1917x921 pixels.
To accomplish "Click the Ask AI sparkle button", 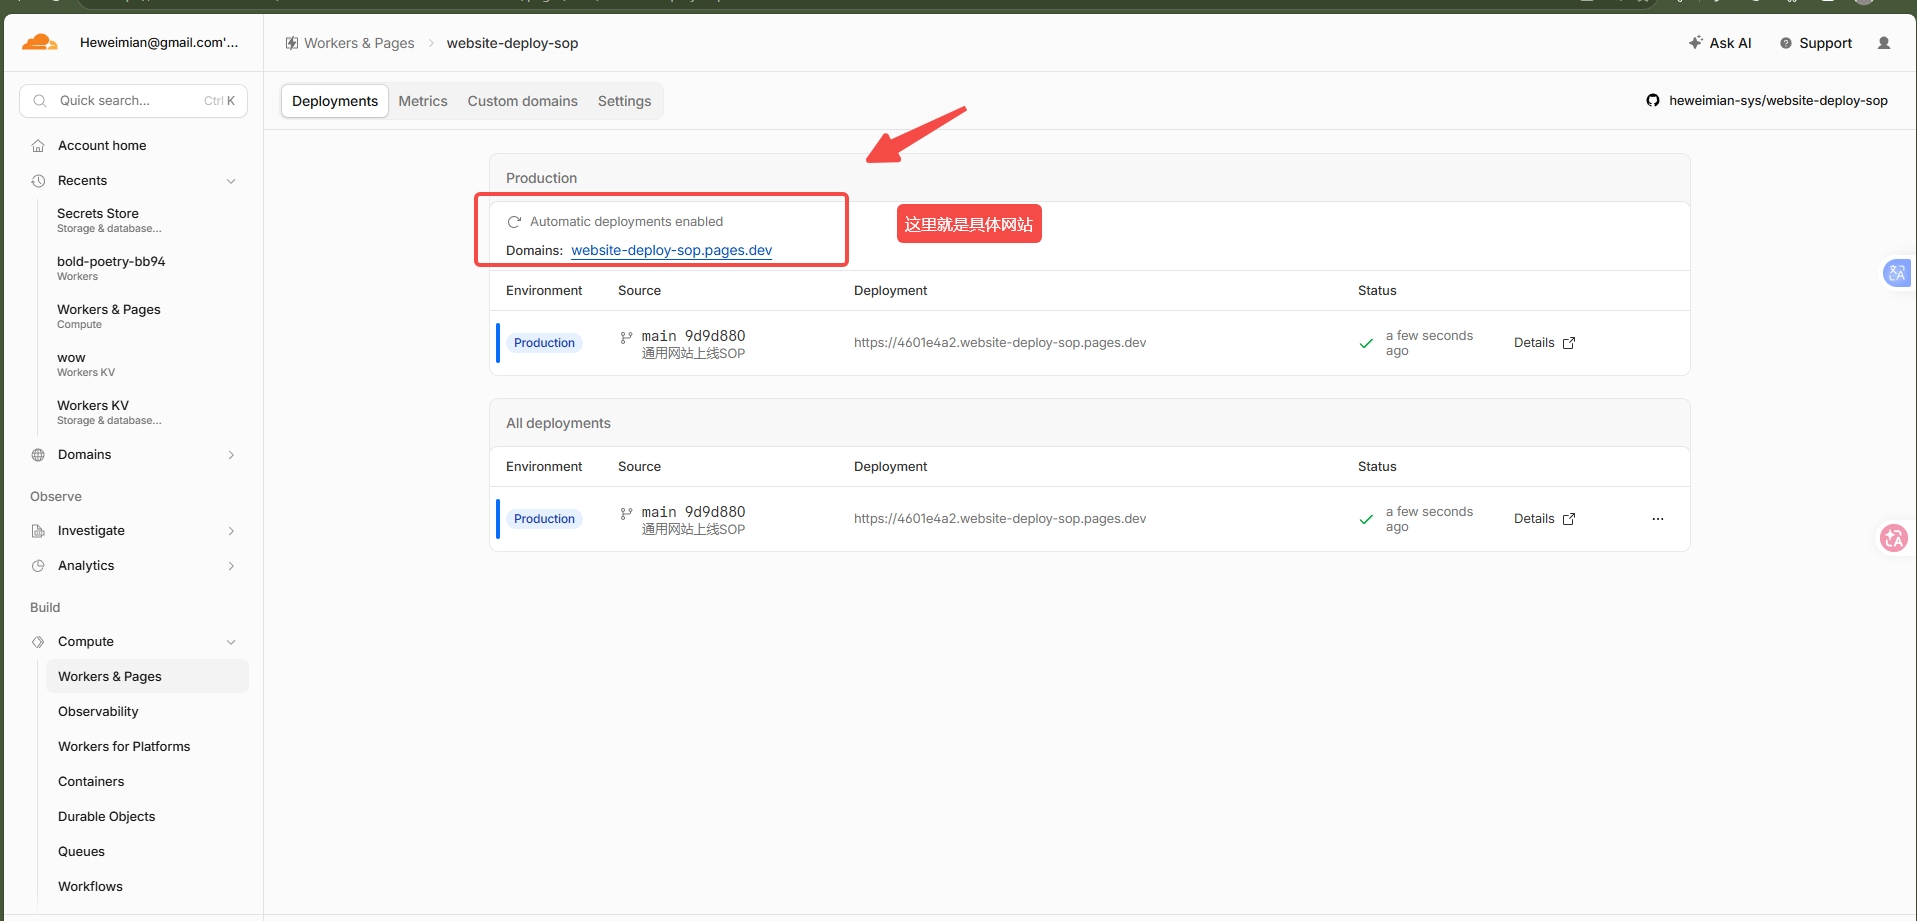I will [1720, 43].
